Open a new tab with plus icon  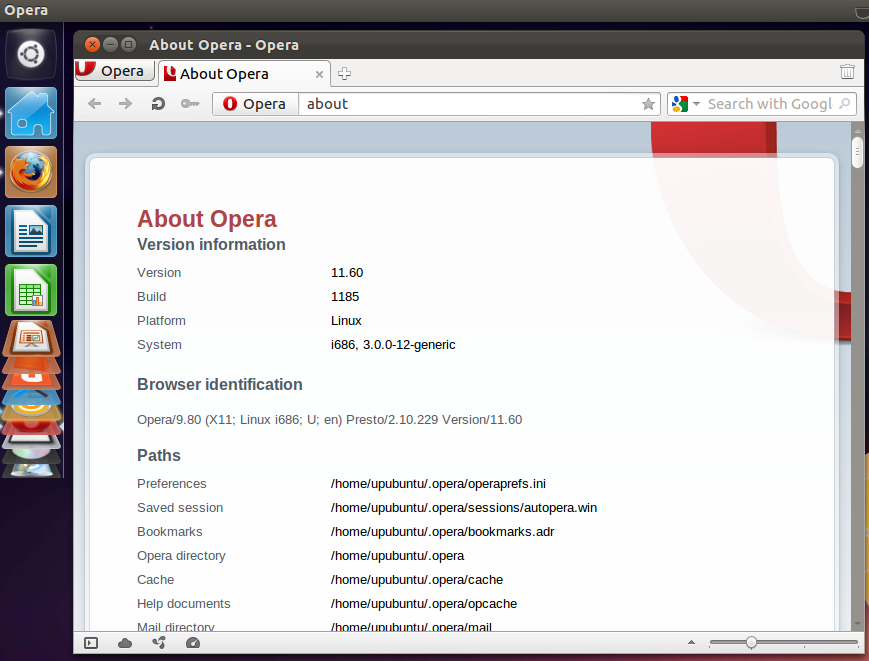(x=344, y=74)
